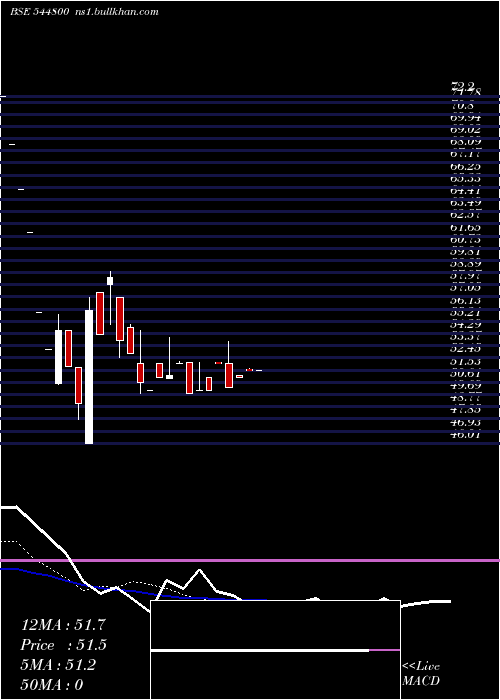This screenshot has width=500, height=700.
Task: Click the 69.94 price axis label
Action: [466, 118]
